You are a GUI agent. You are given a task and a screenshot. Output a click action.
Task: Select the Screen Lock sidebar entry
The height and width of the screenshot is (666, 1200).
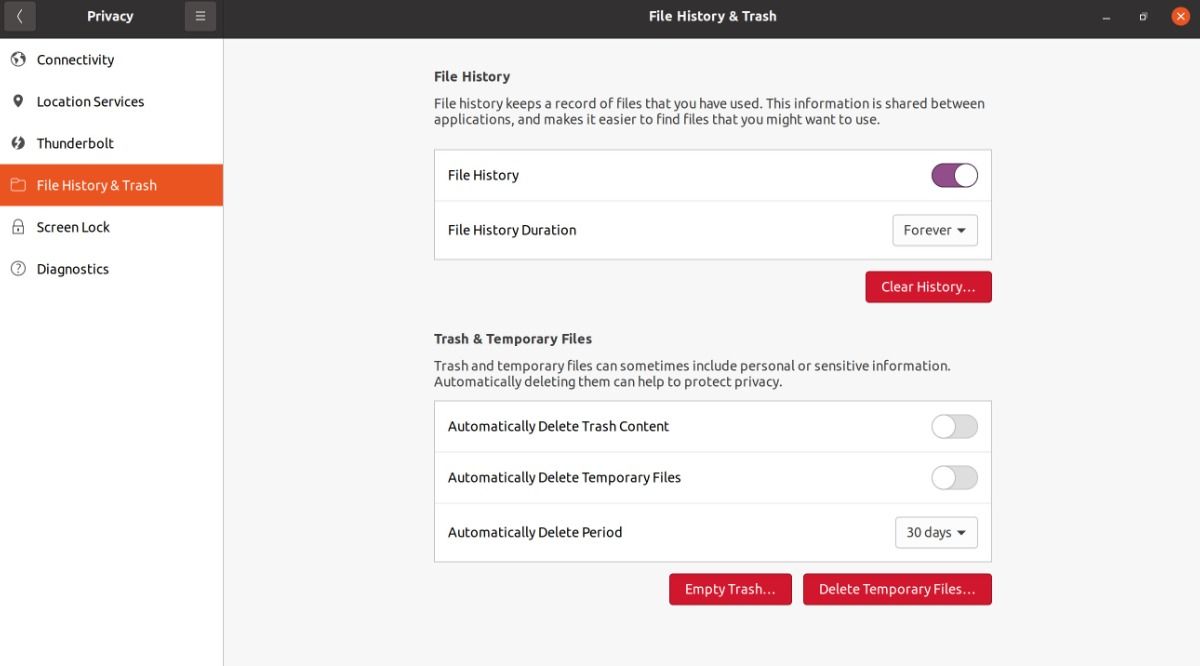click(73, 227)
